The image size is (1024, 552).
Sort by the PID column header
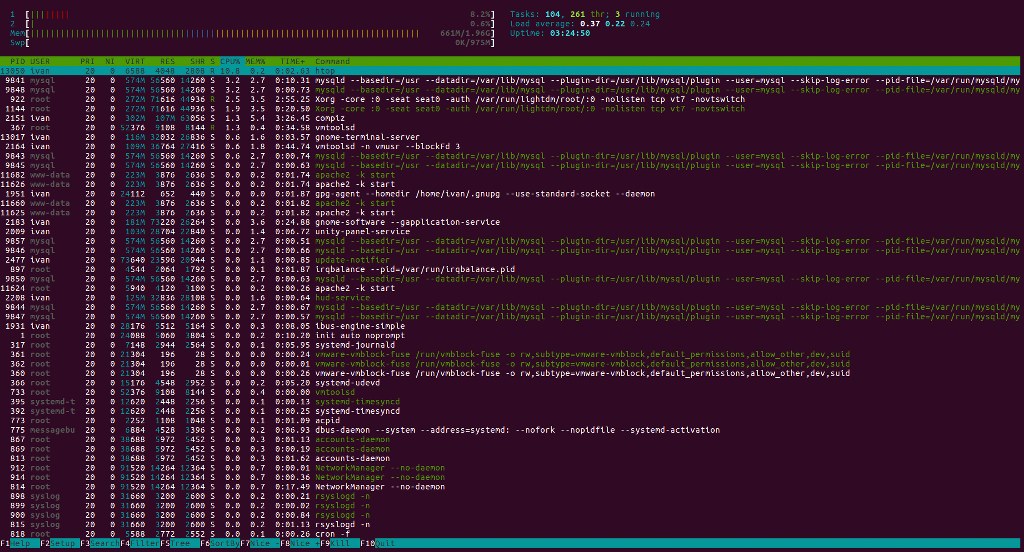point(18,61)
